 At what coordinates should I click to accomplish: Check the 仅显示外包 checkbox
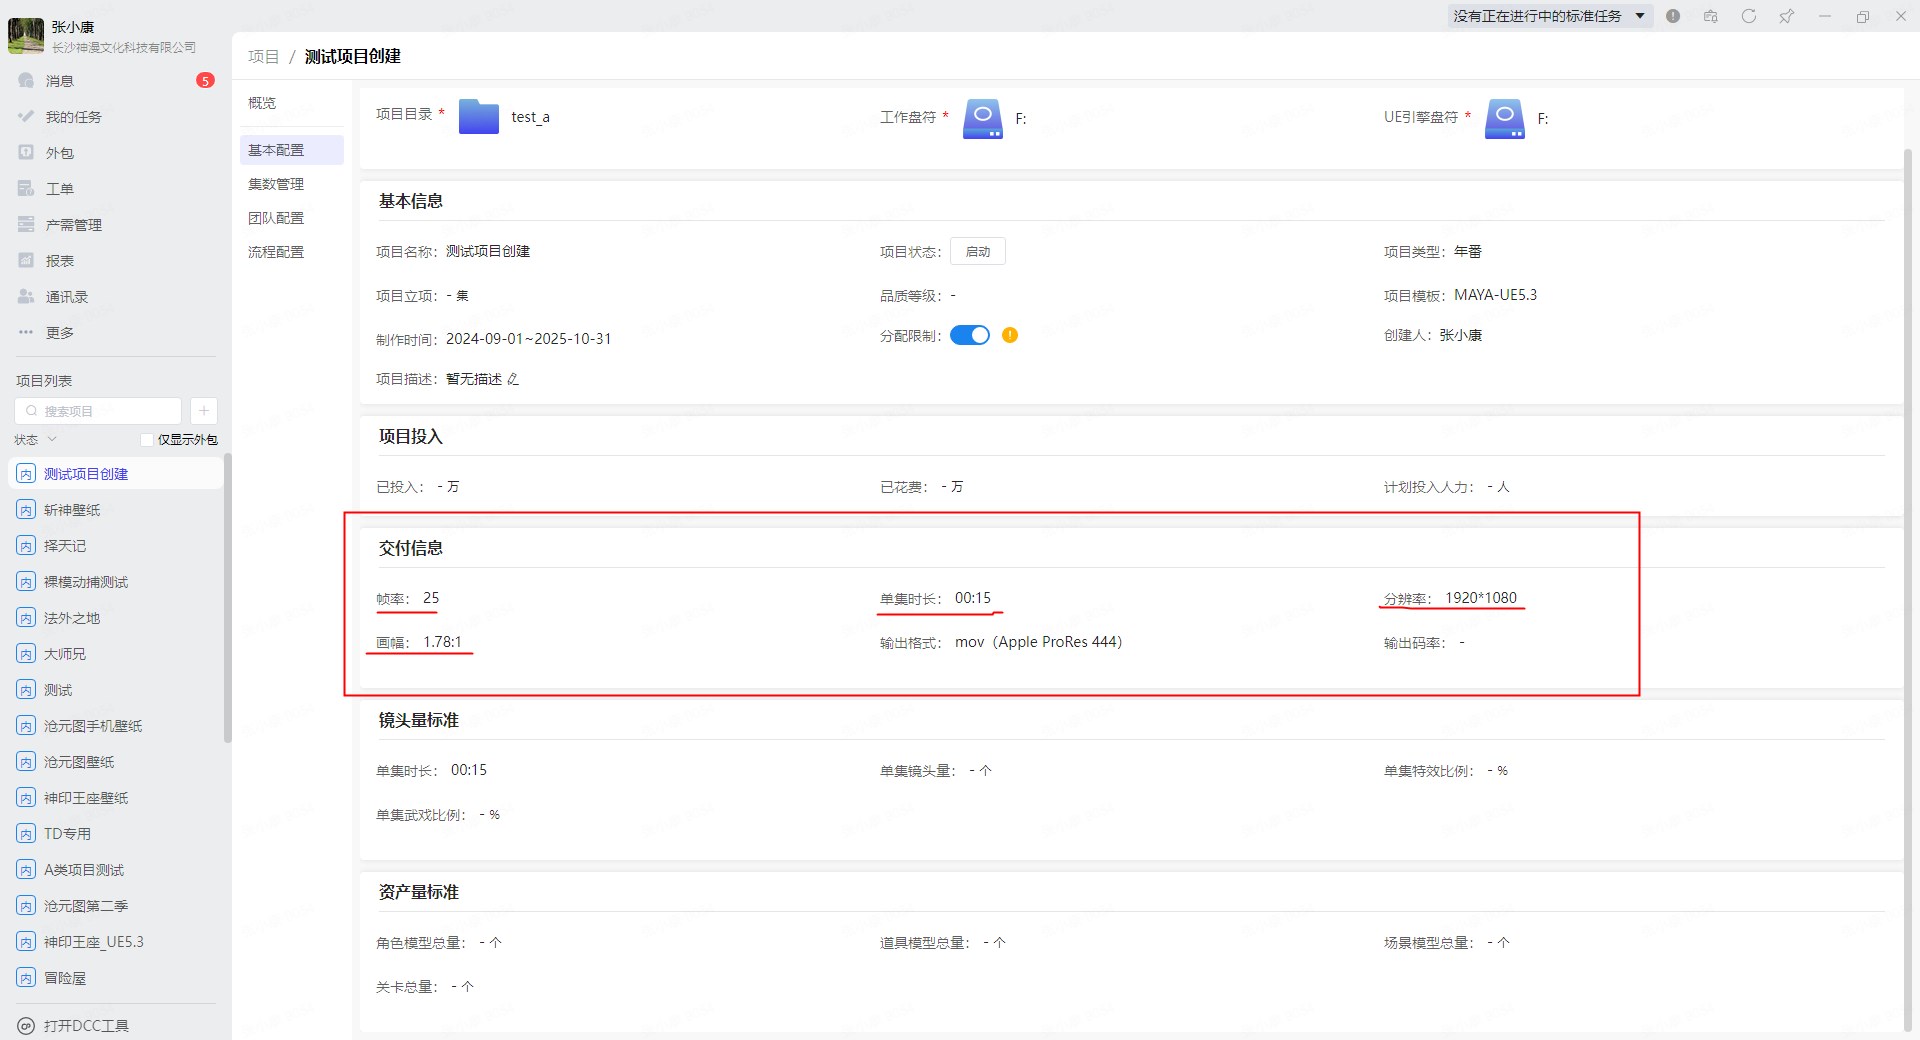coord(147,440)
